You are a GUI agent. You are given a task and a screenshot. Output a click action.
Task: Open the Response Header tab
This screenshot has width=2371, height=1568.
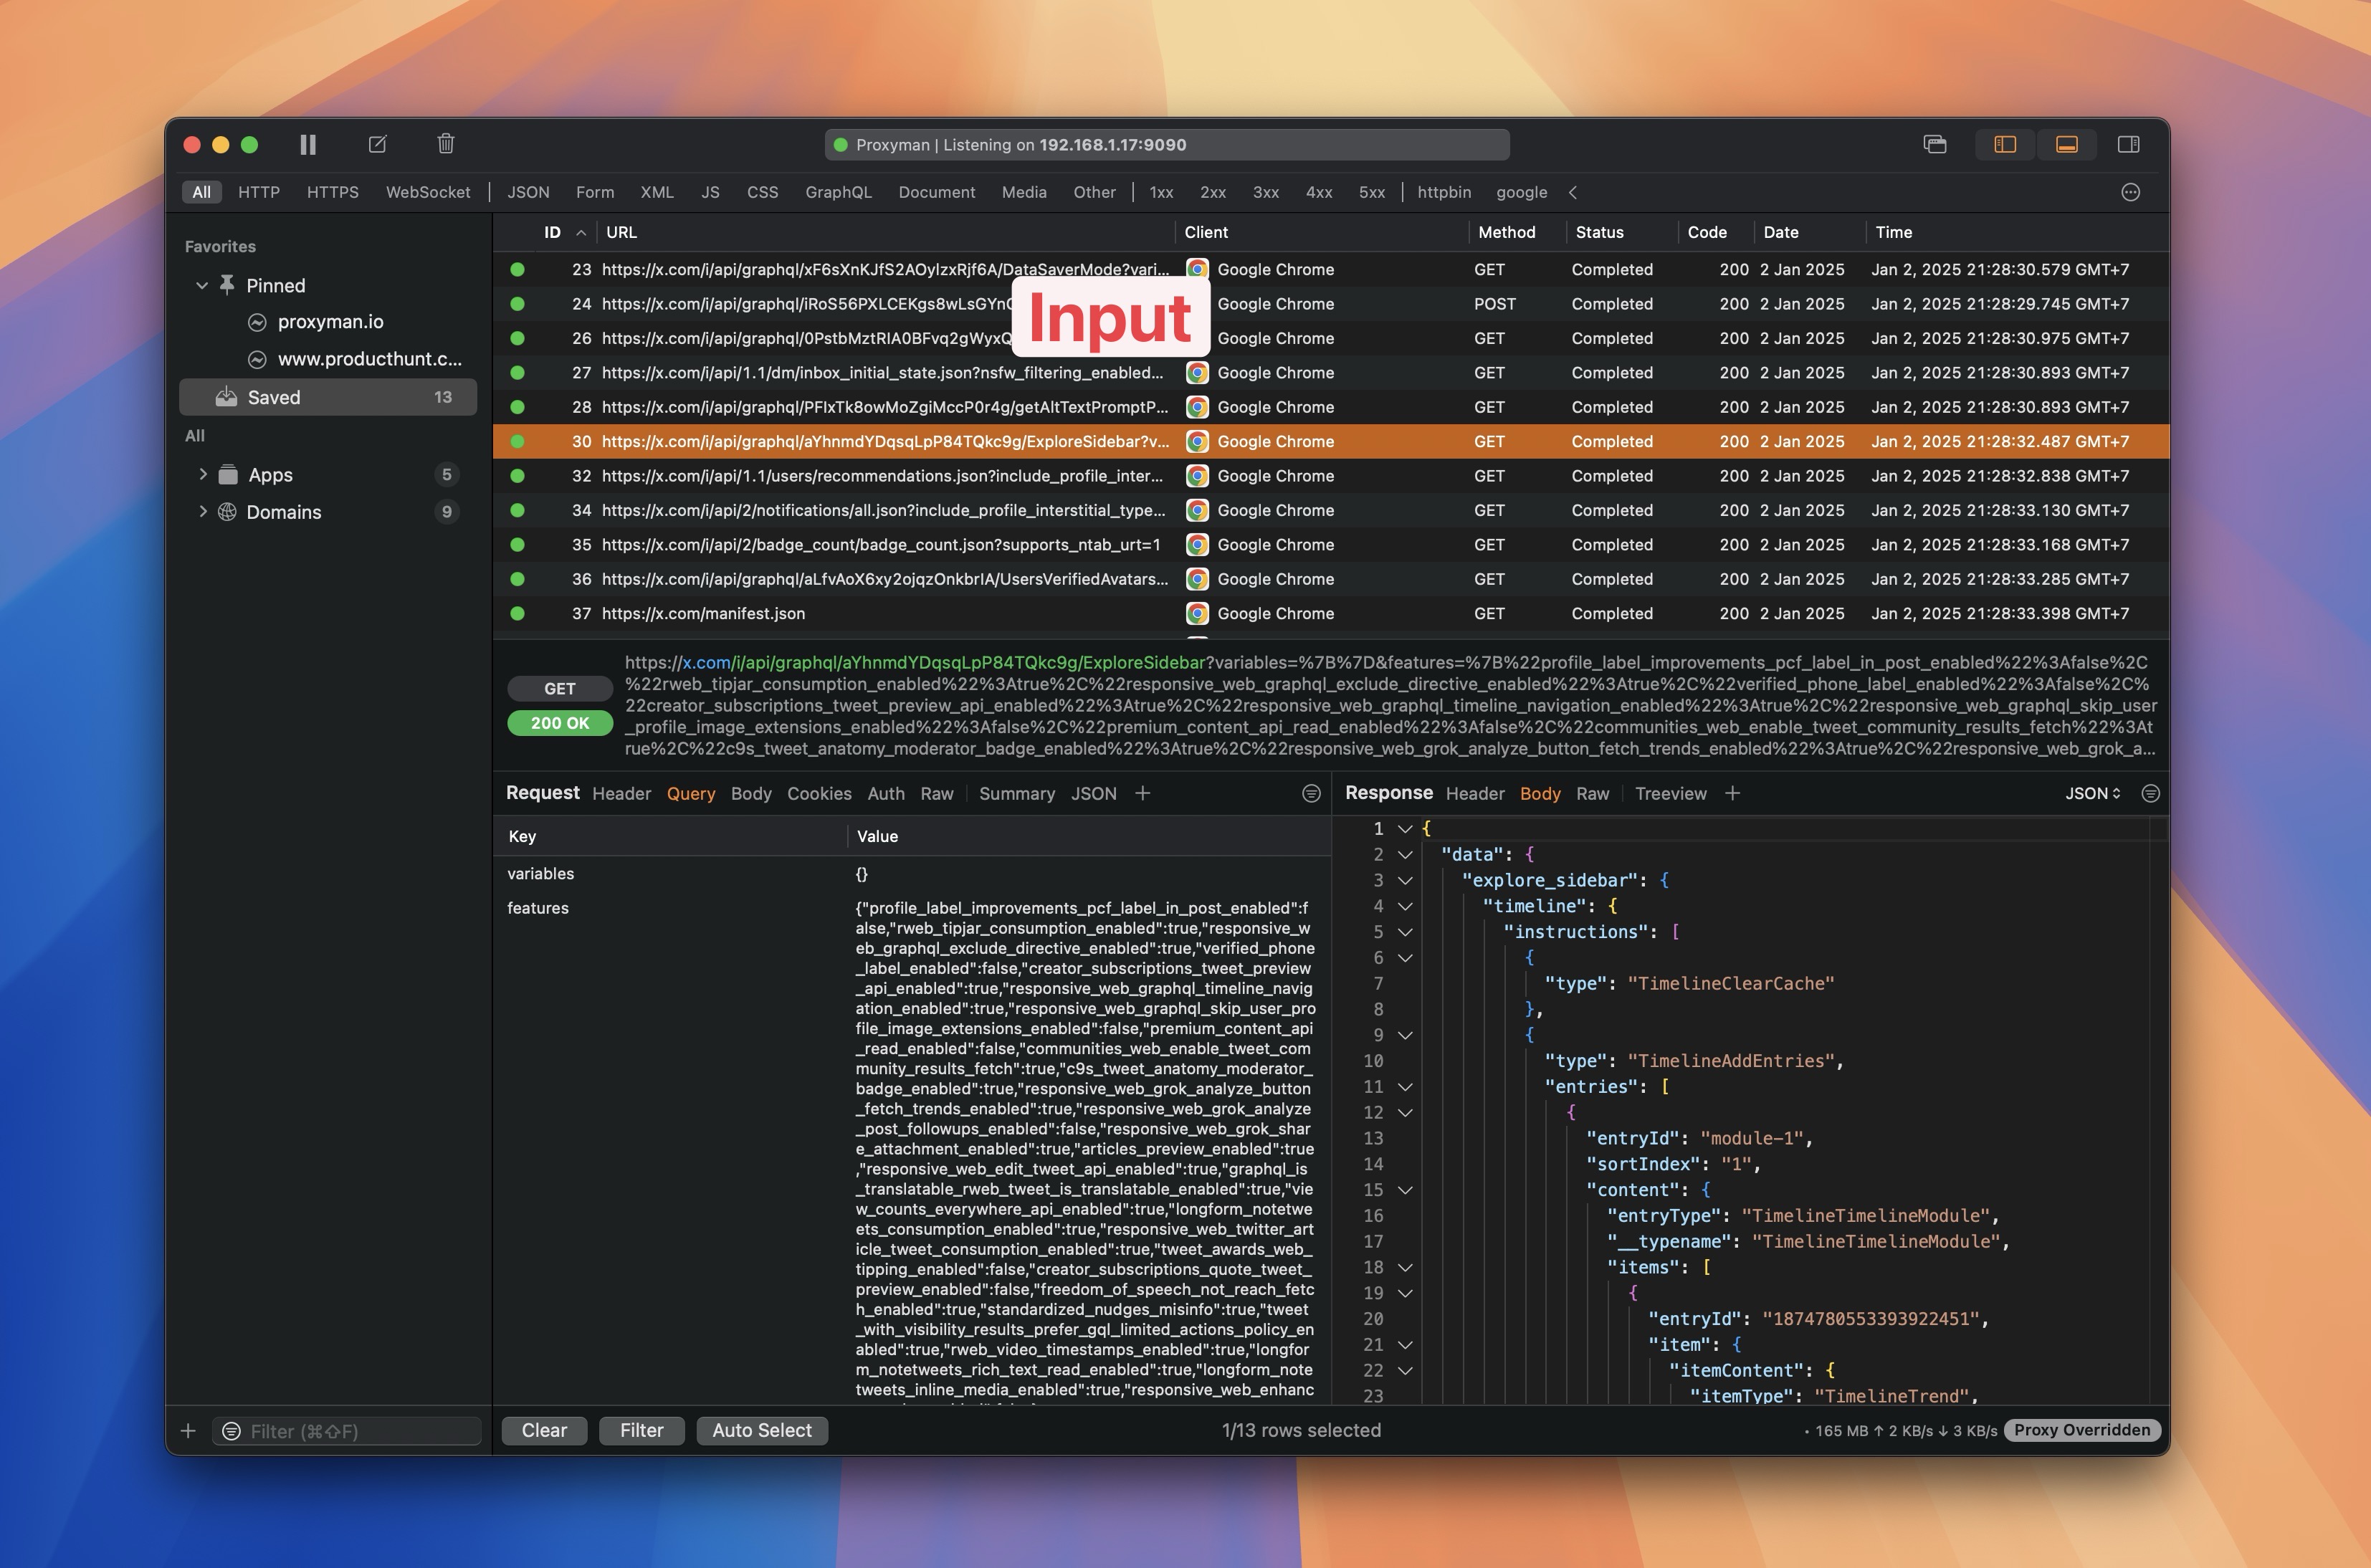[1475, 794]
